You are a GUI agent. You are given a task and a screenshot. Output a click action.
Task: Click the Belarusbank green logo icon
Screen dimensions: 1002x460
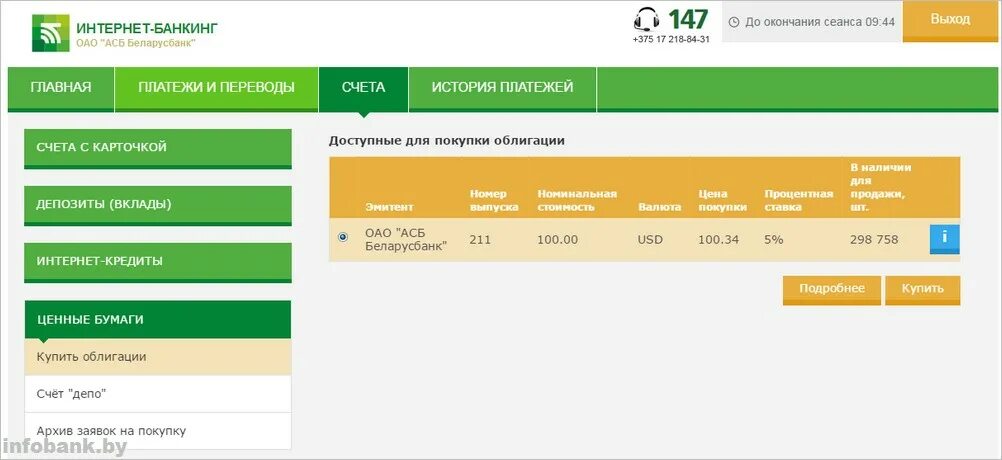point(50,33)
